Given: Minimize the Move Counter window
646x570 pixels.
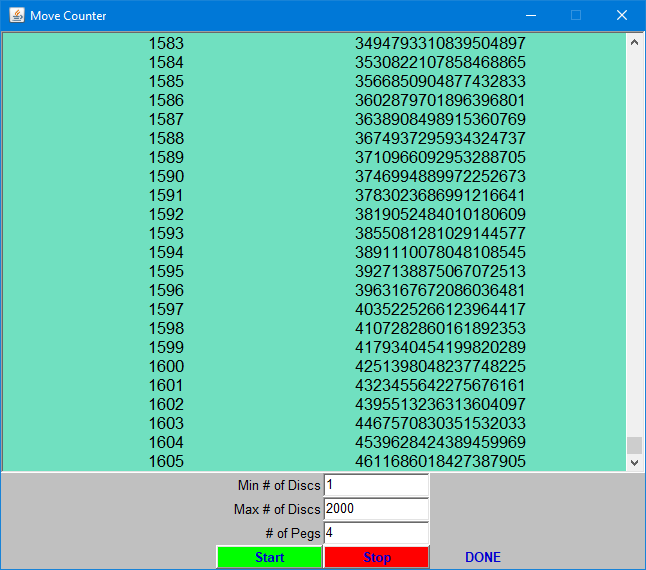Looking at the screenshot, I should [x=530, y=16].
